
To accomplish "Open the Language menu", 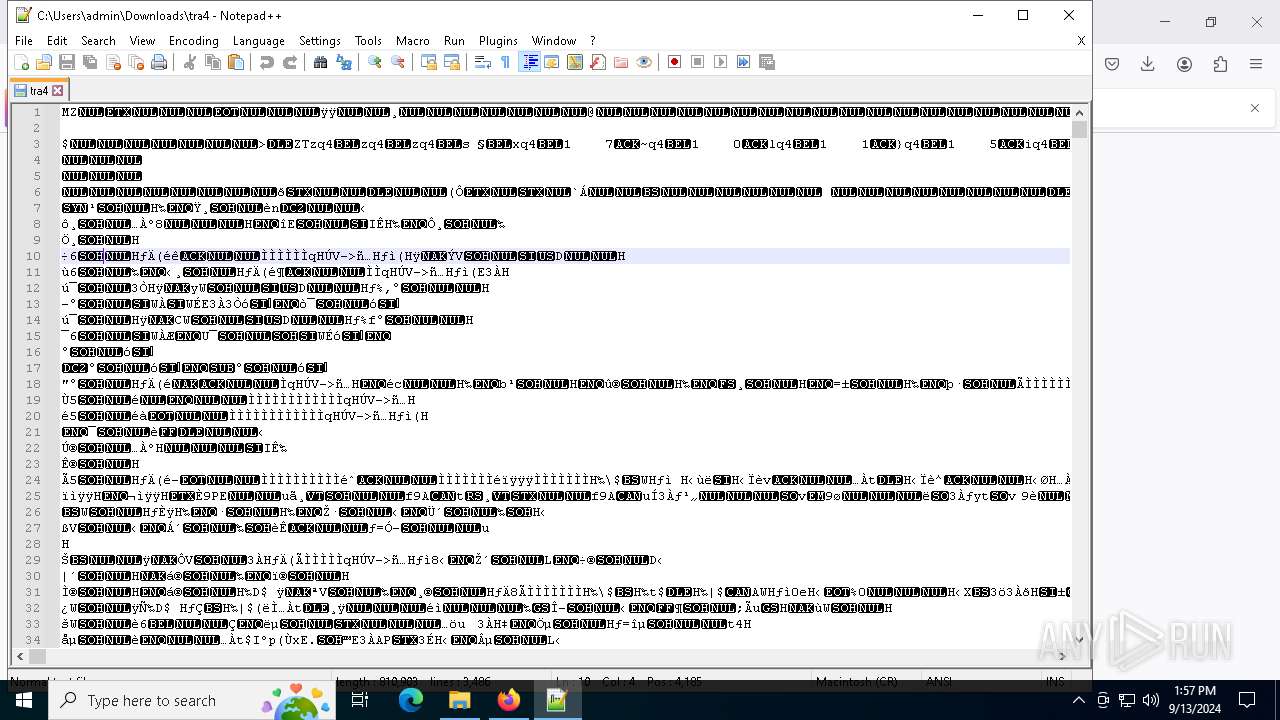I will click(259, 41).
